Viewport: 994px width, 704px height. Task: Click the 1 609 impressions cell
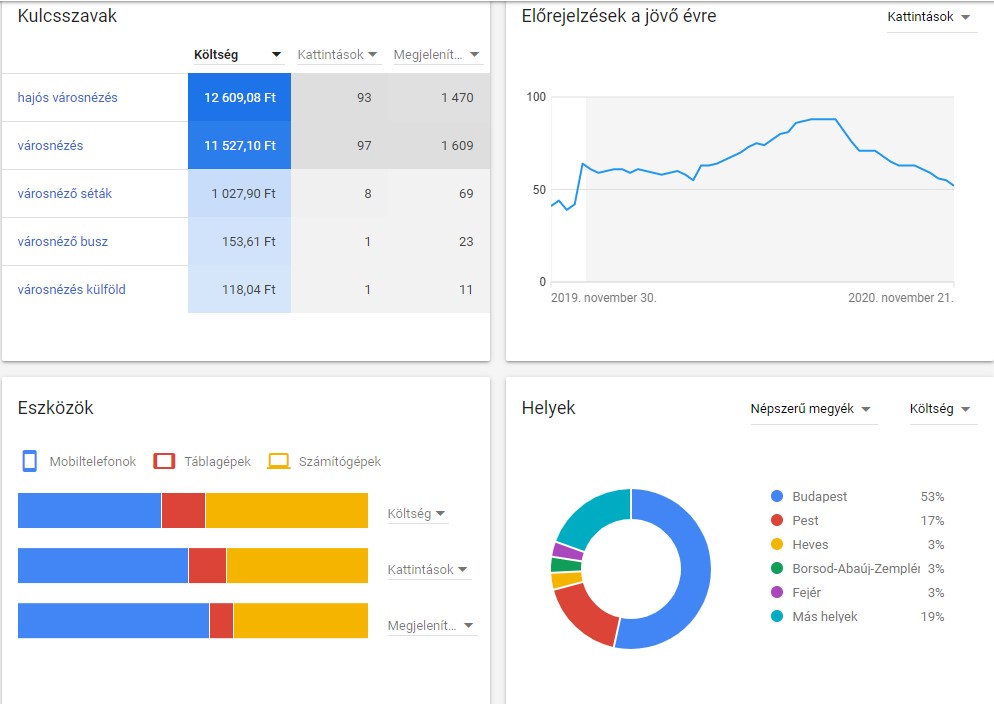(439, 145)
